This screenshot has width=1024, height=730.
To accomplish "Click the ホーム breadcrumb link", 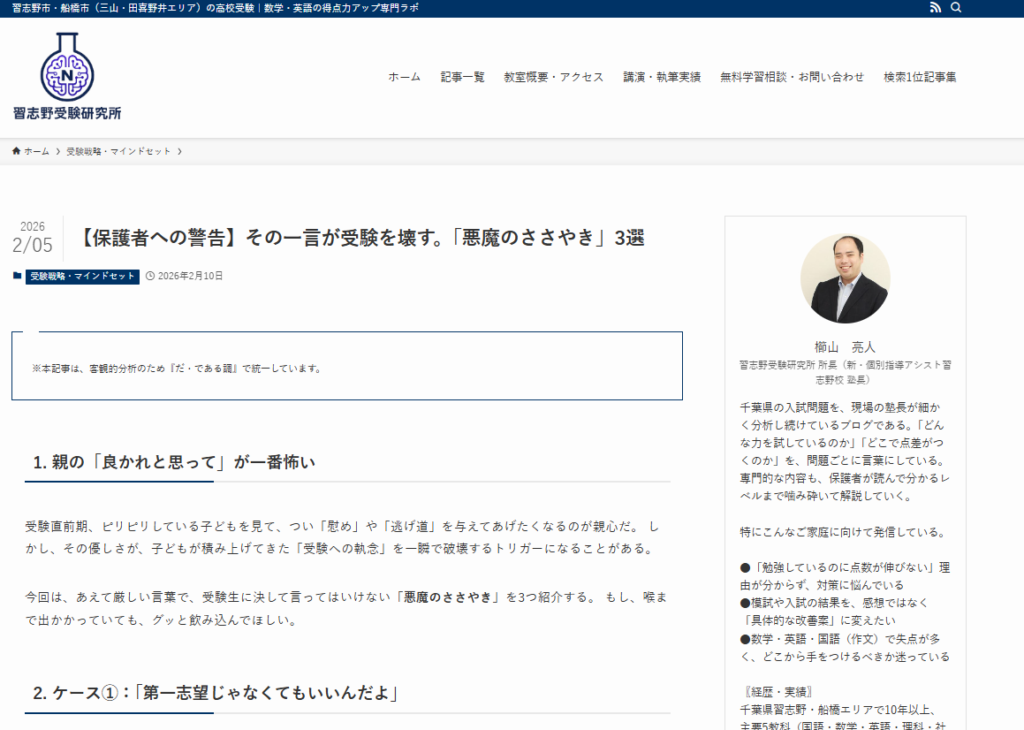I will click(x=36, y=151).
